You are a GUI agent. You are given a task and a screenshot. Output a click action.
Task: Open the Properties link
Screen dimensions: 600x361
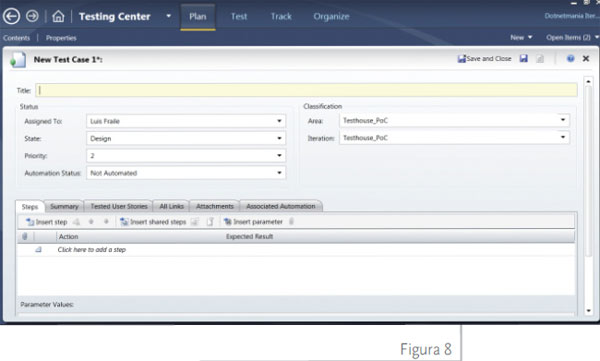(x=61, y=38)
